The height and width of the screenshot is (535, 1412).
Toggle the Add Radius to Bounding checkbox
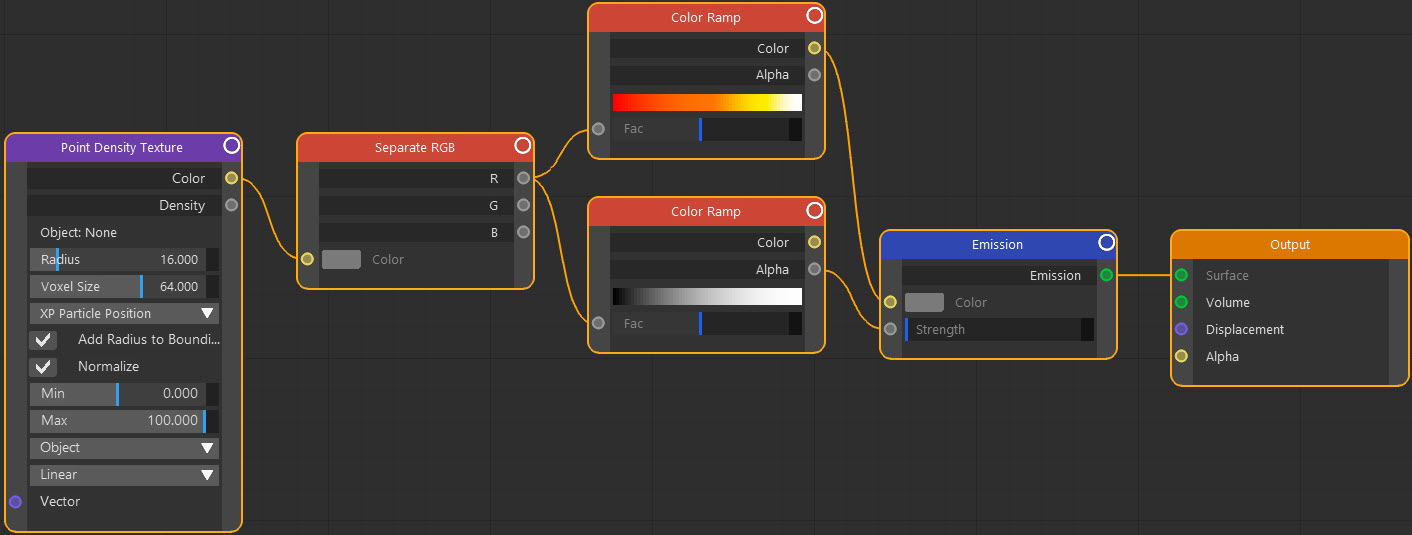point(43,340)
